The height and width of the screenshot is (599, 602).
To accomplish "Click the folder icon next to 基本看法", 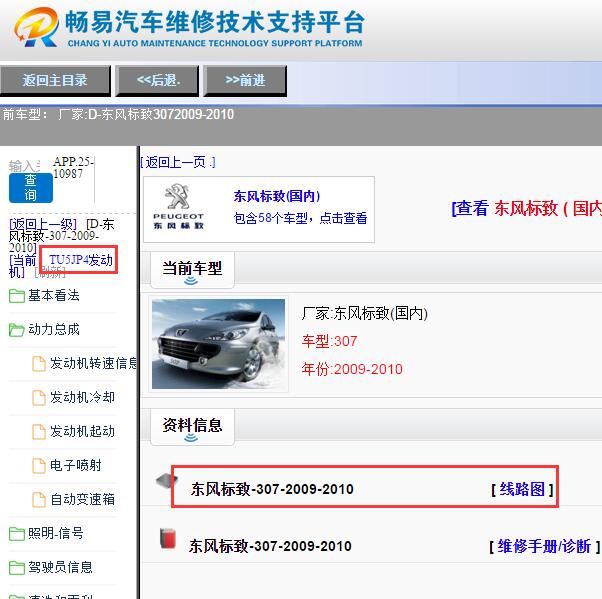I will pos(17,296).
